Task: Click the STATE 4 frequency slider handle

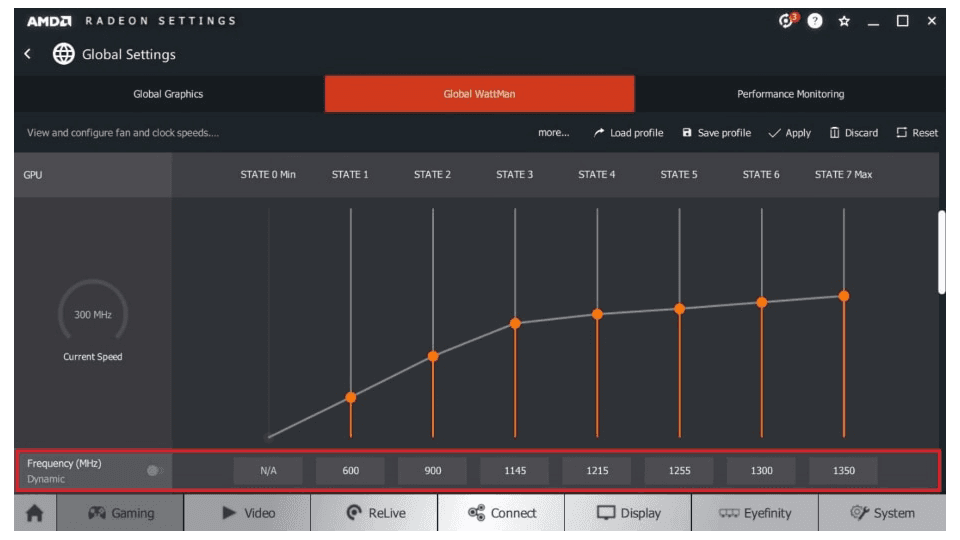Action: click(x=597, y=314)
